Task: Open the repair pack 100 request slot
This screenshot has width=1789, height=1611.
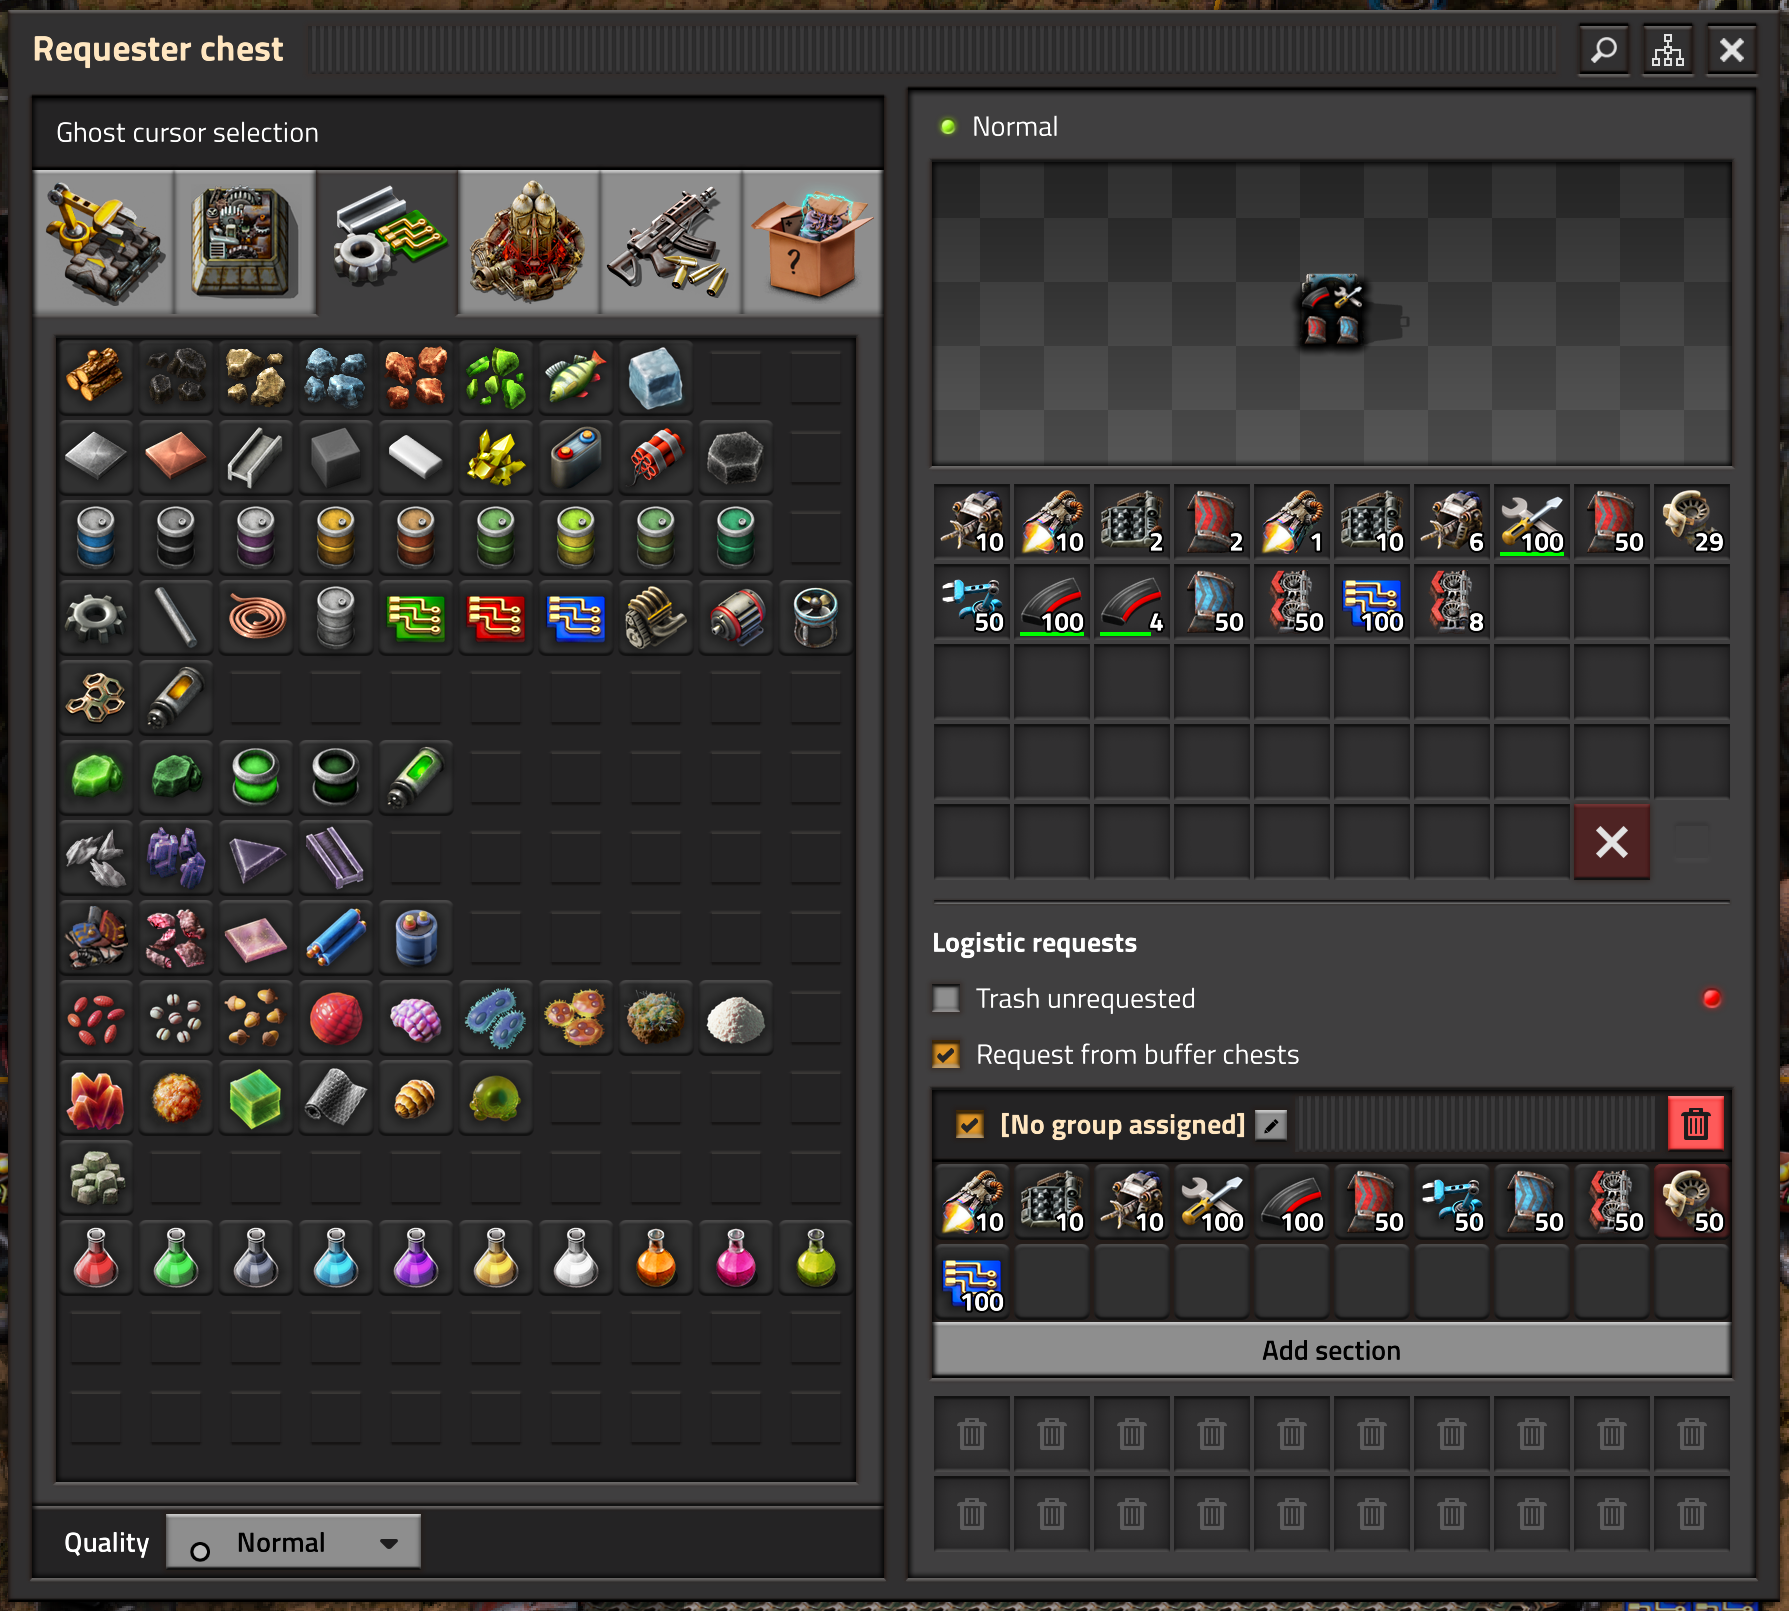Action: [1212, 1203]
